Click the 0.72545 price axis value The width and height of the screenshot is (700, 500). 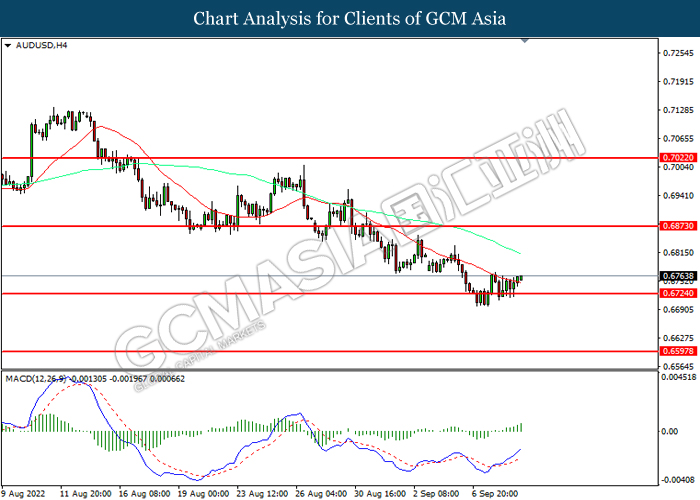click(x=679, y=53)
